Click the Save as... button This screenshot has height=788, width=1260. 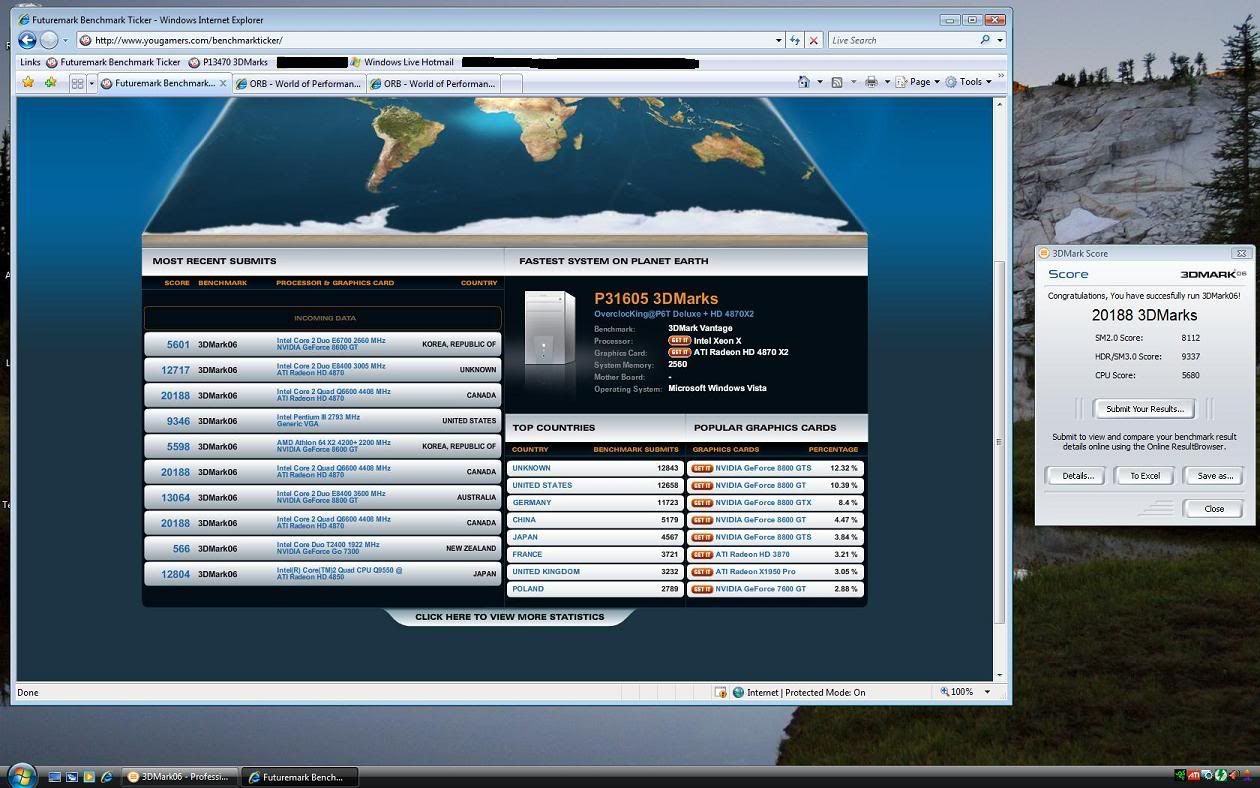[1215, 476]
